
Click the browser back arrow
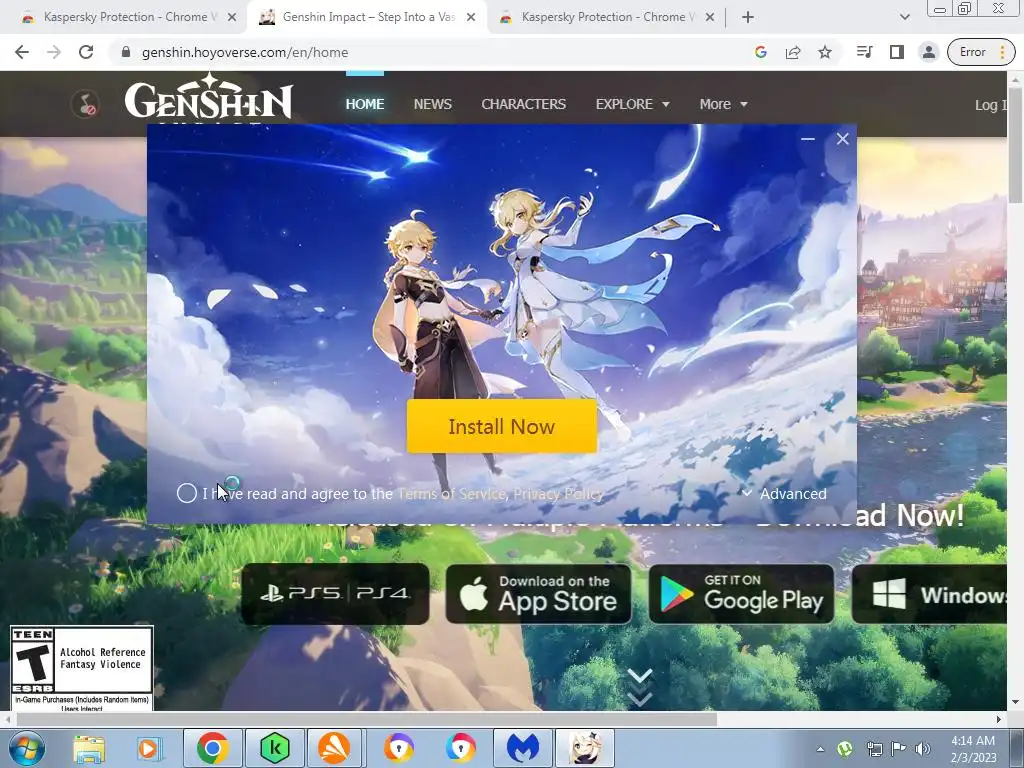[x=22, y=52]
